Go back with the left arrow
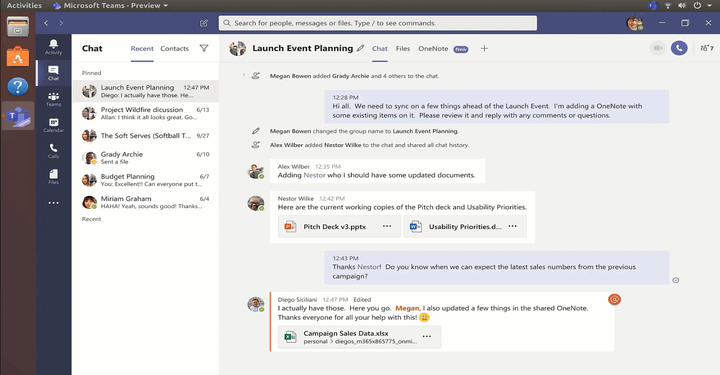Viewport: 720px width, 375px height. [x=46, y=23]
